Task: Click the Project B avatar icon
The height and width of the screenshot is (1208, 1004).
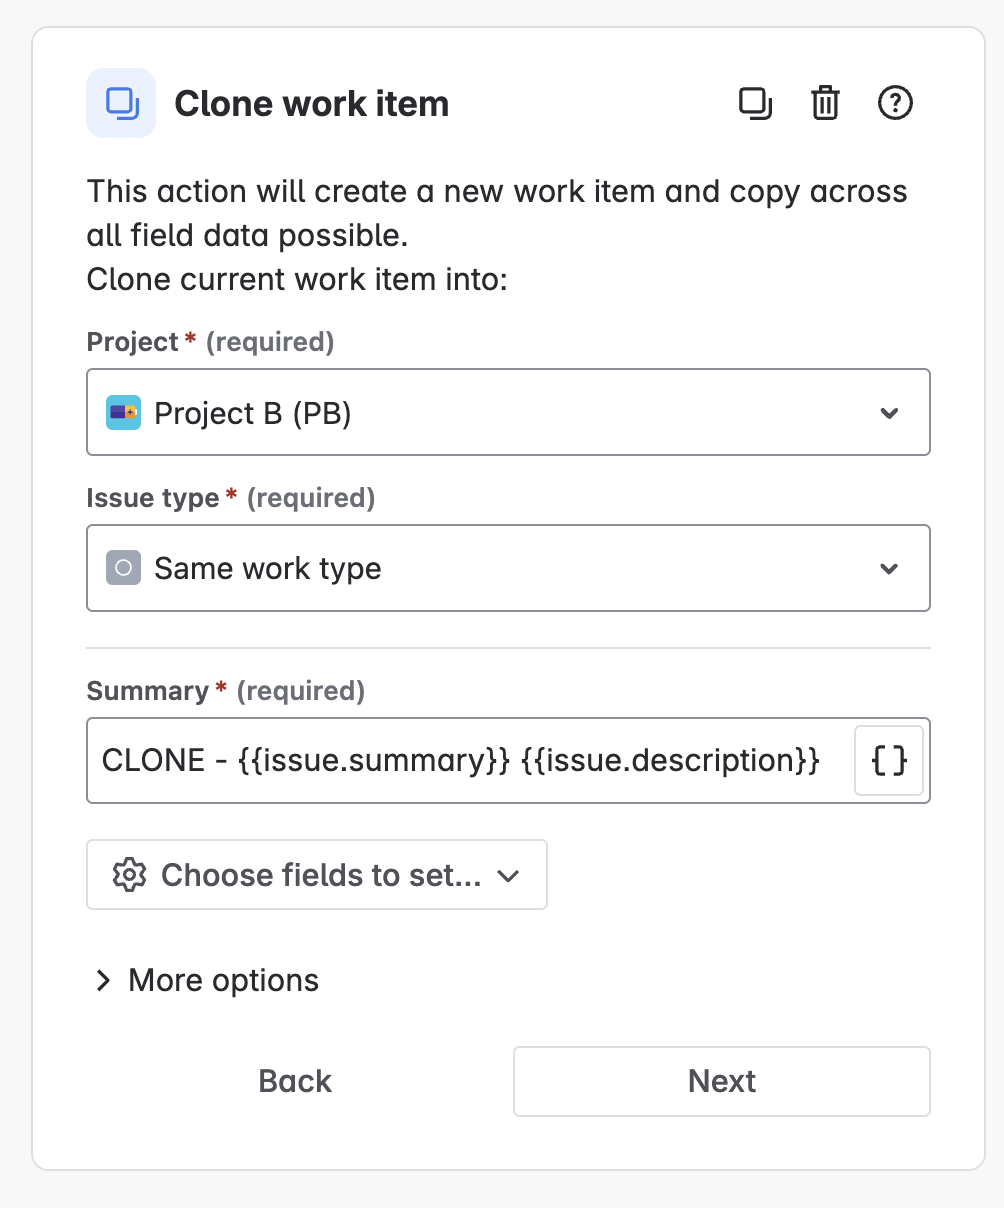Action: point(123,412)
